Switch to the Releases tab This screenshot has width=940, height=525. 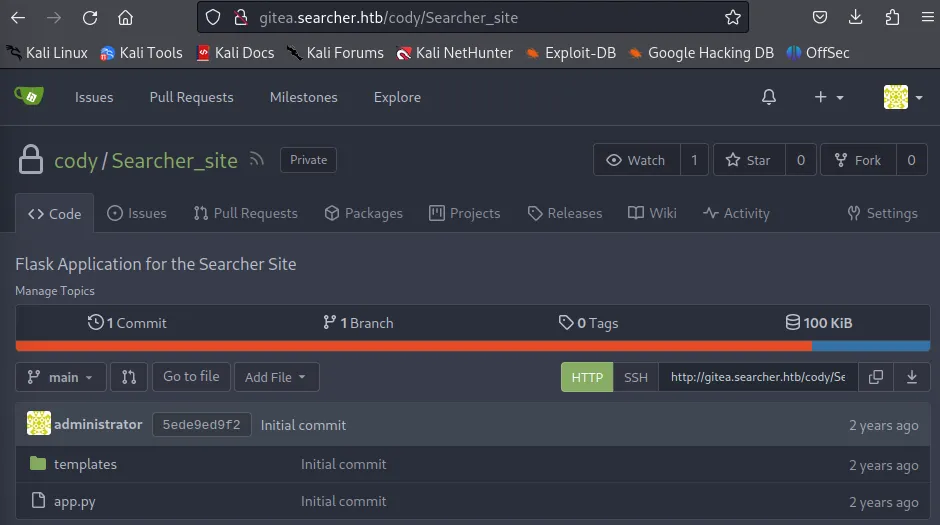(x=565, y=213)
